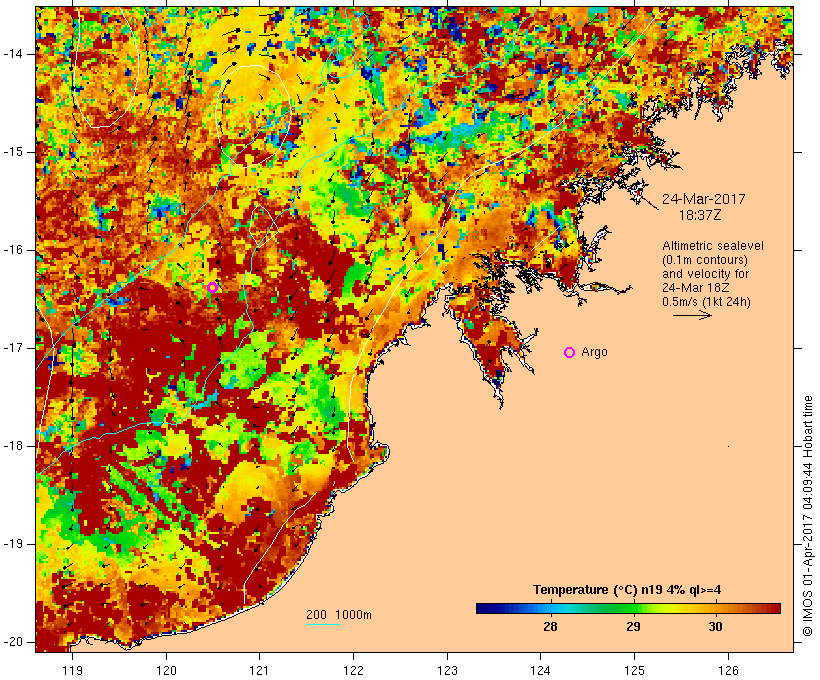Image resolution: width=820 pixels, height=680 pixels.
Task: Click the 'Temperature (°C) n19 4% ql>=4' title
Action: point(627,590)
